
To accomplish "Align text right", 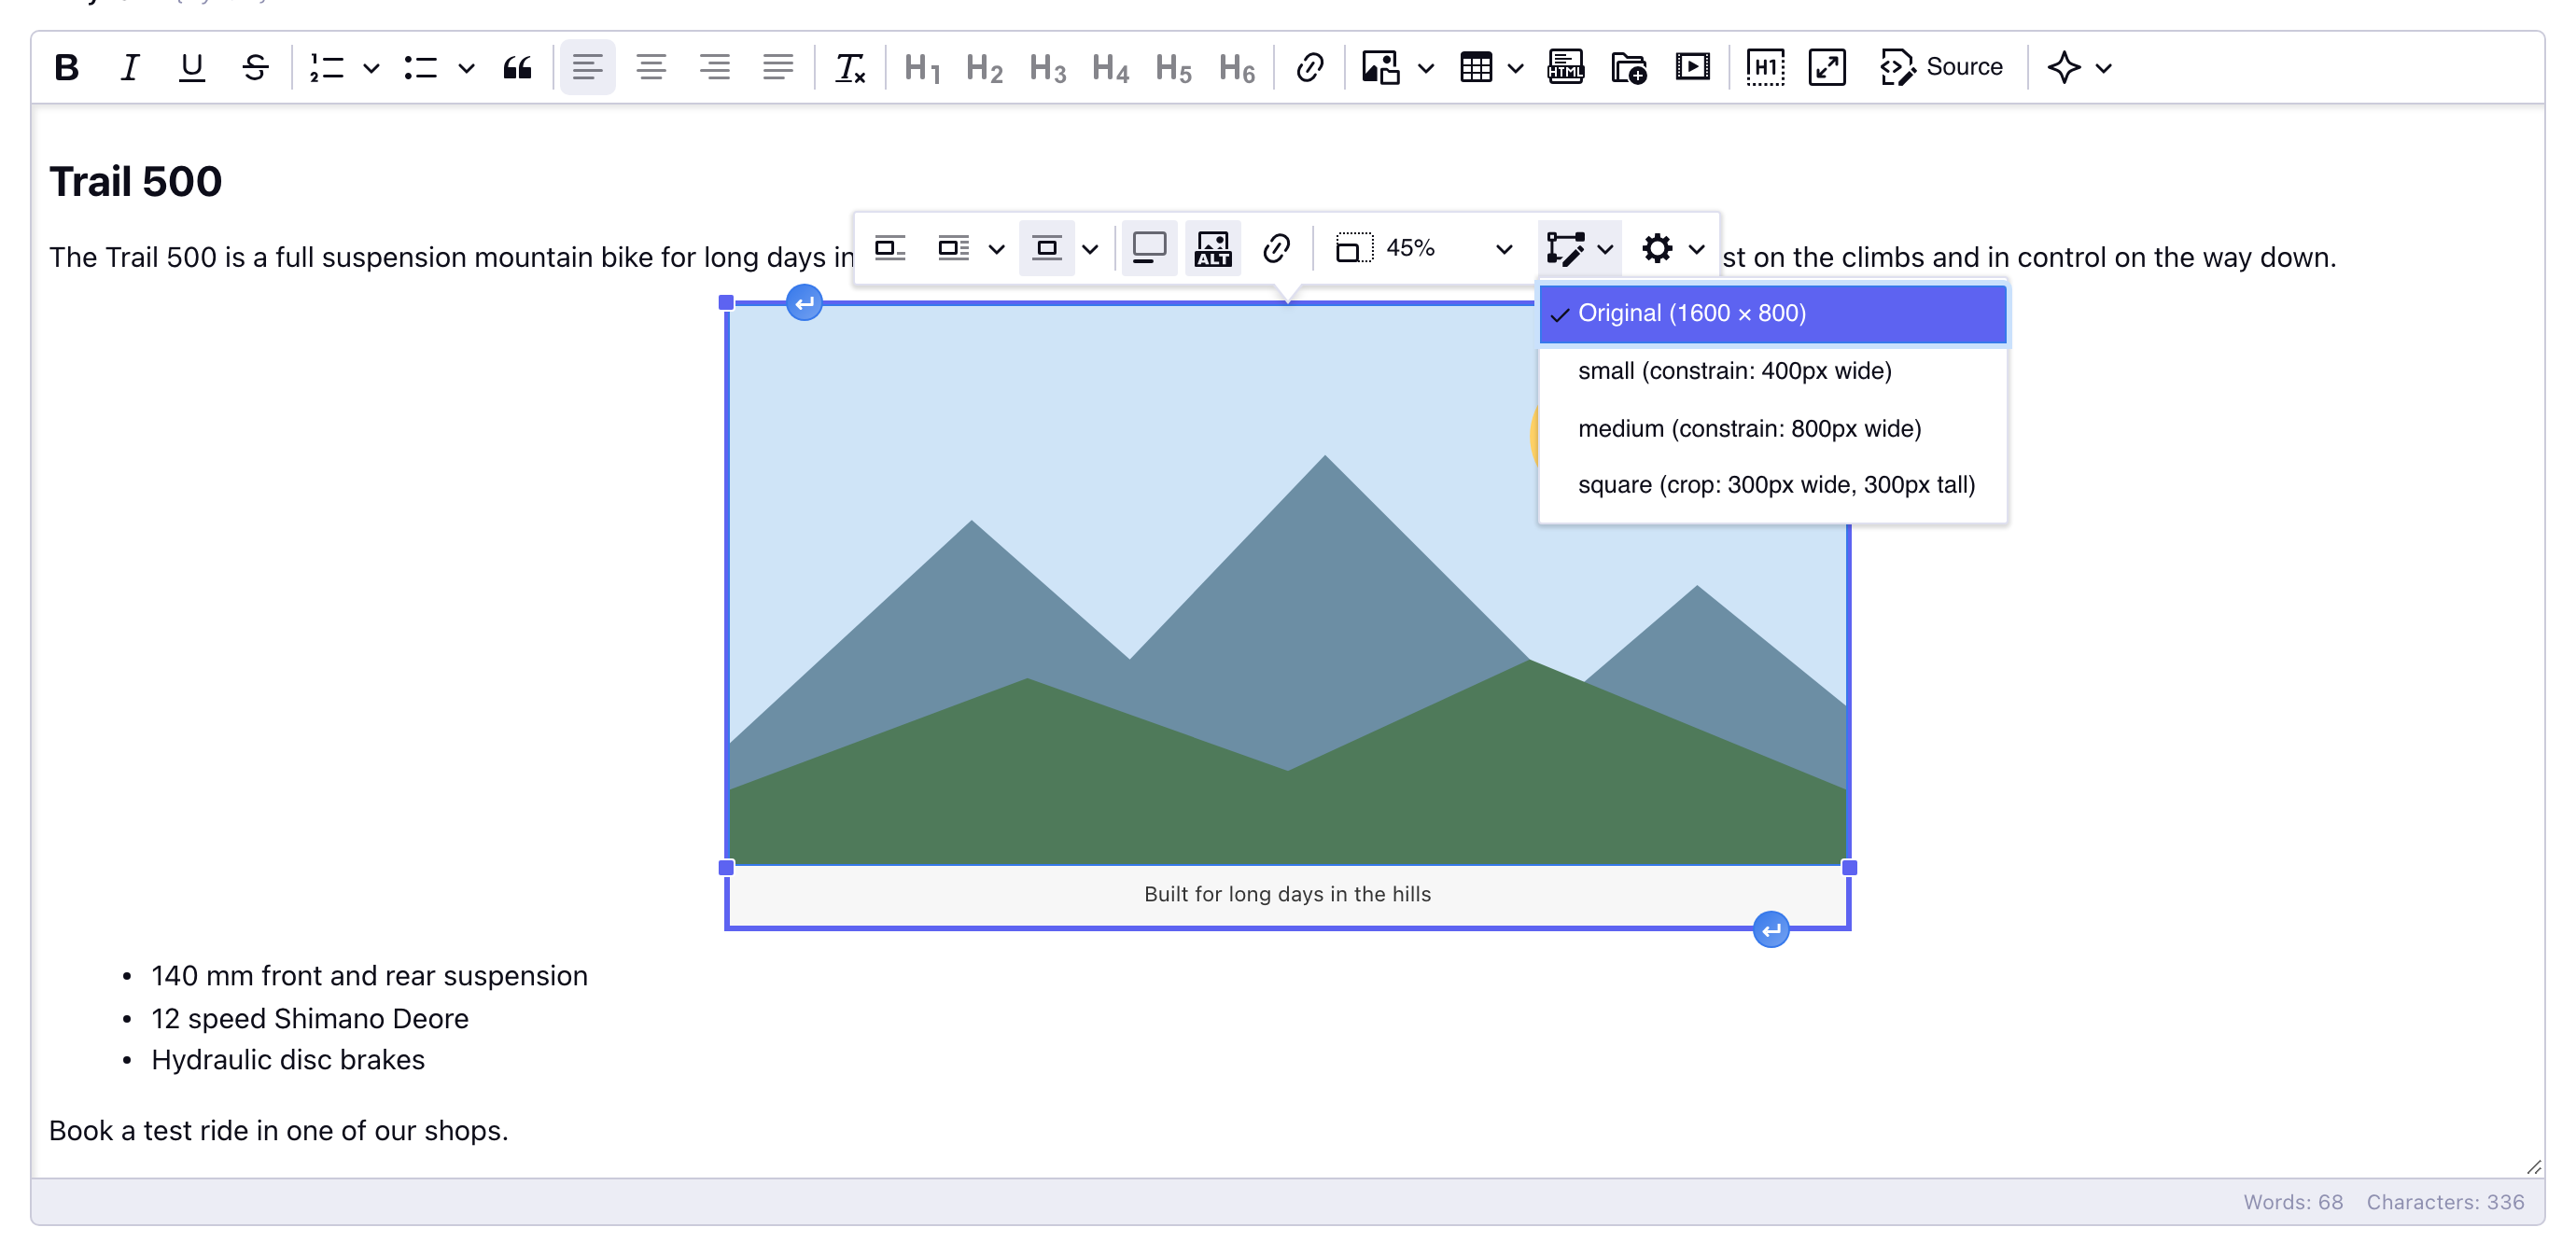I will (714, 68).
